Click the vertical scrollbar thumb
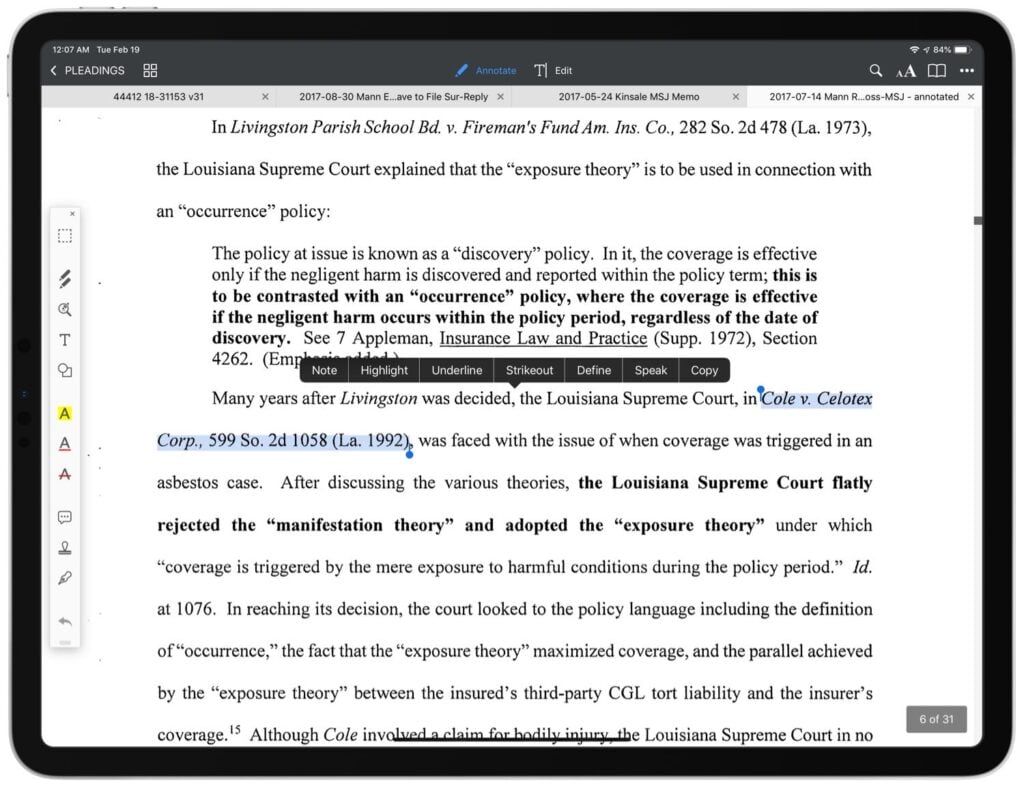The height and width of the screenshot is (788, 1024). click(978, 221)
